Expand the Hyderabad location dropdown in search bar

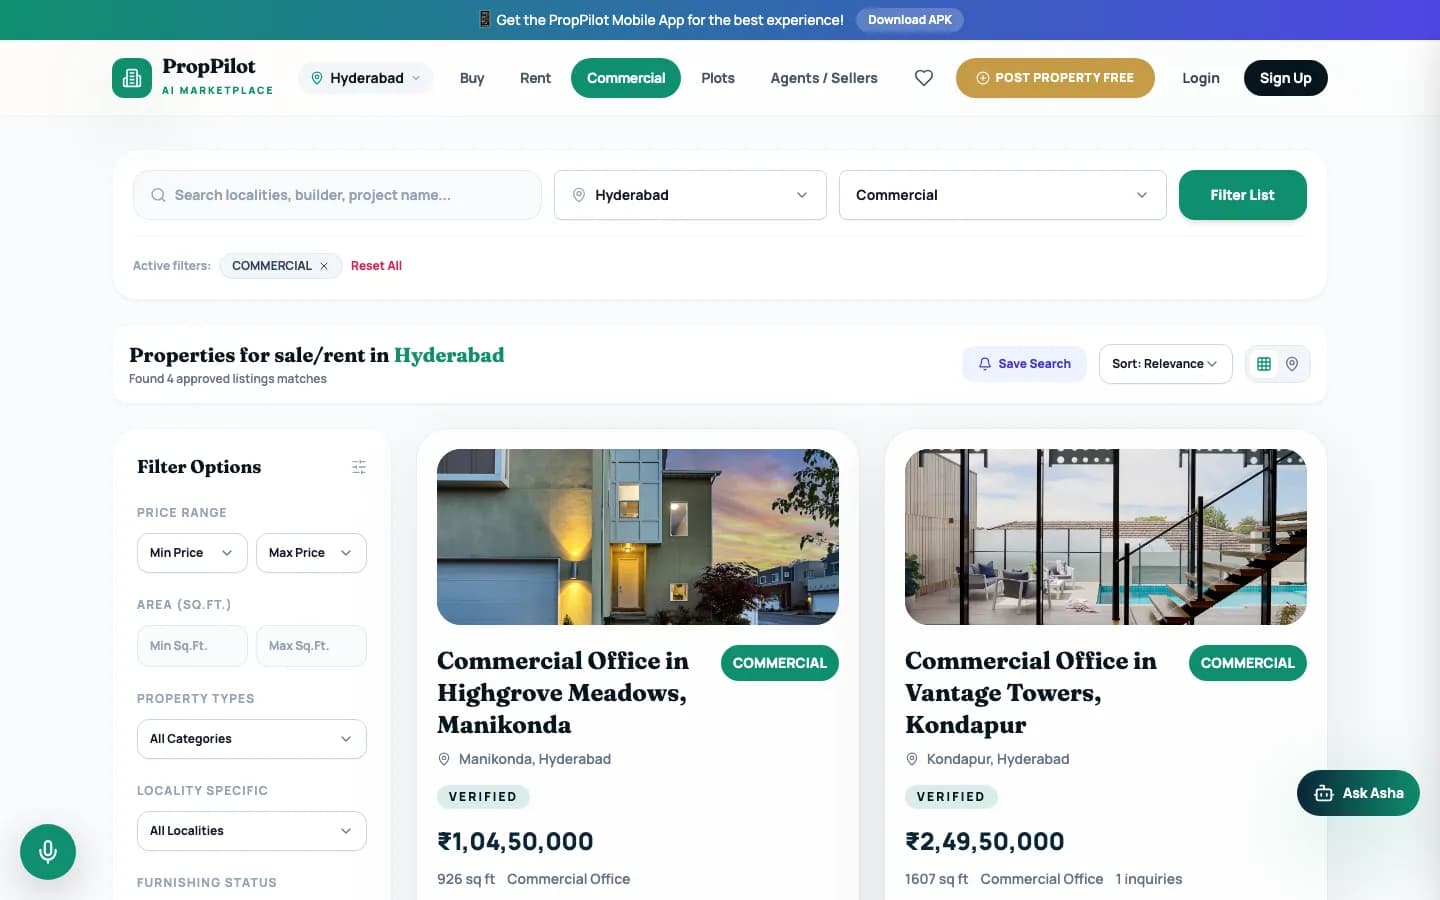tap(690, 195)
